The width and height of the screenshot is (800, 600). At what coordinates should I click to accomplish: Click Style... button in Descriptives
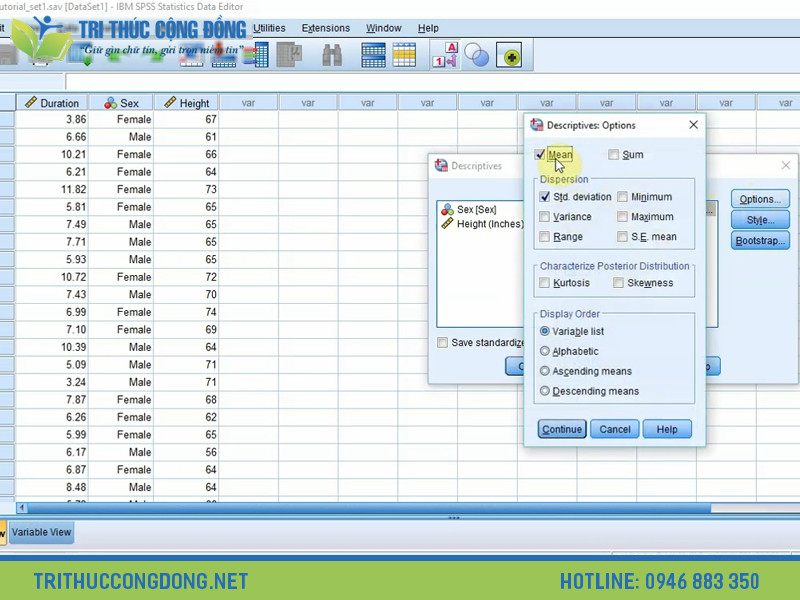[x=760, y=220]
